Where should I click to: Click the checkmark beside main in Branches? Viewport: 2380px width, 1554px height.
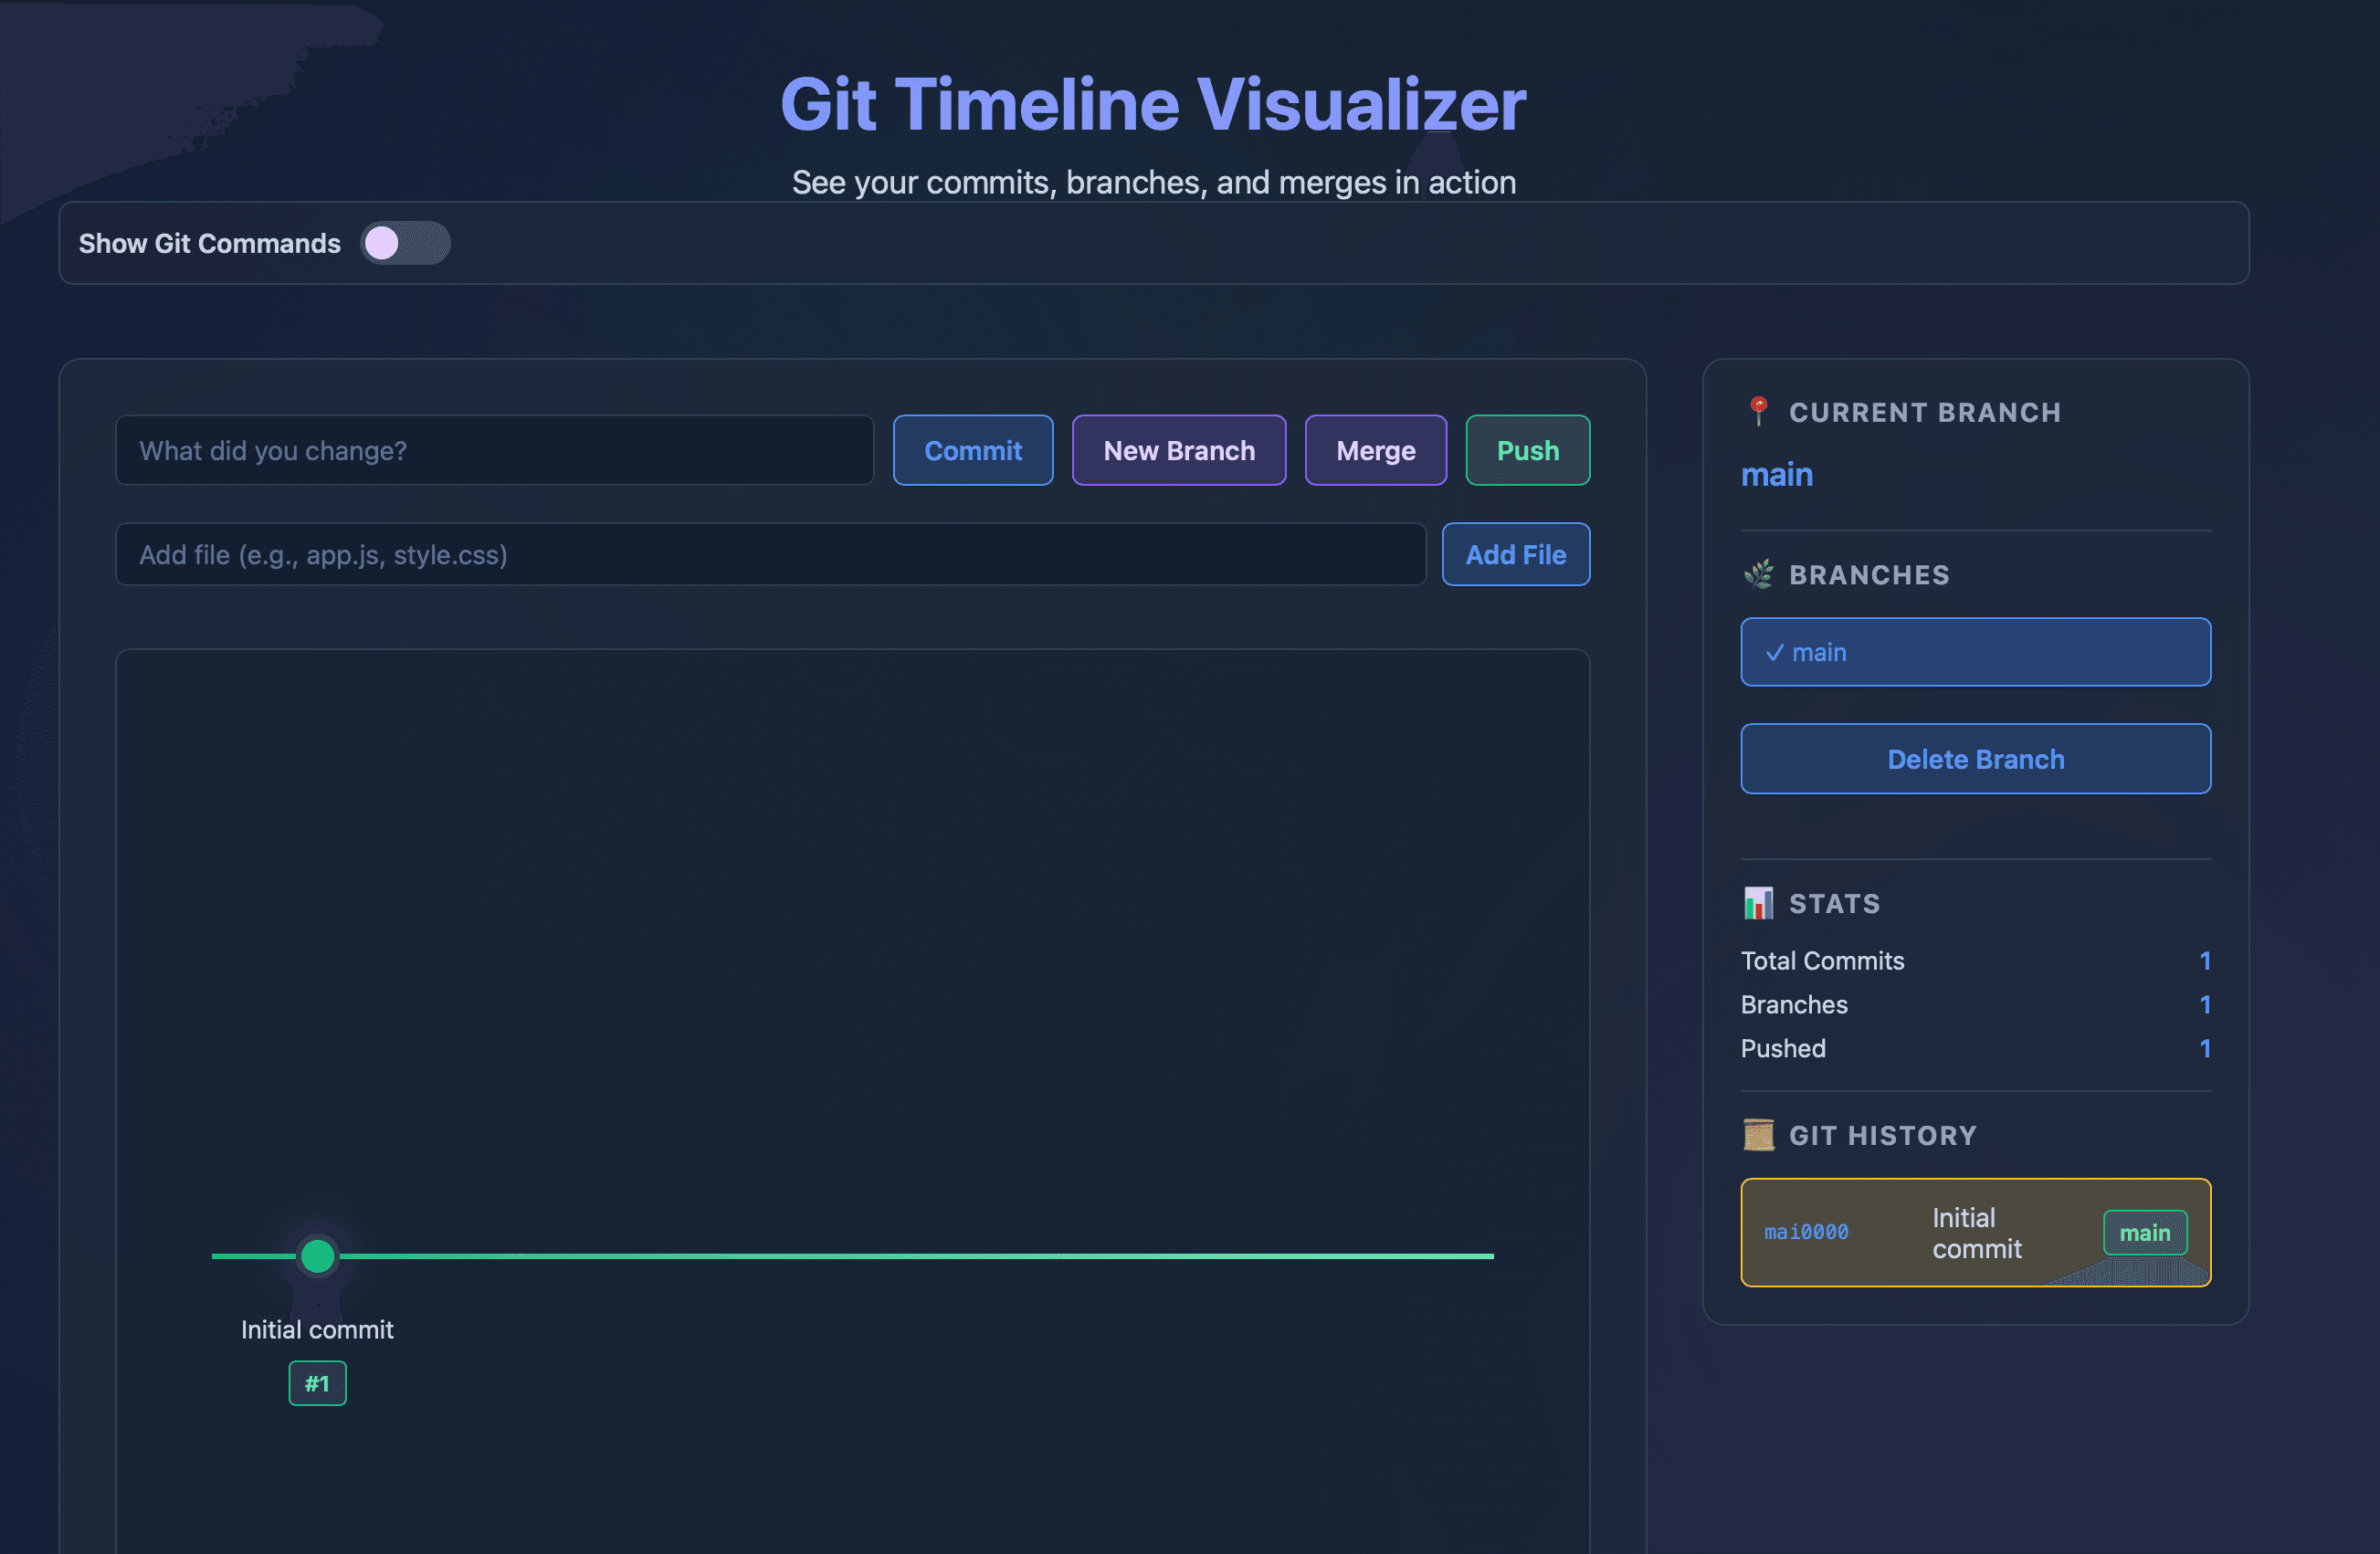tap(1775, 652)
